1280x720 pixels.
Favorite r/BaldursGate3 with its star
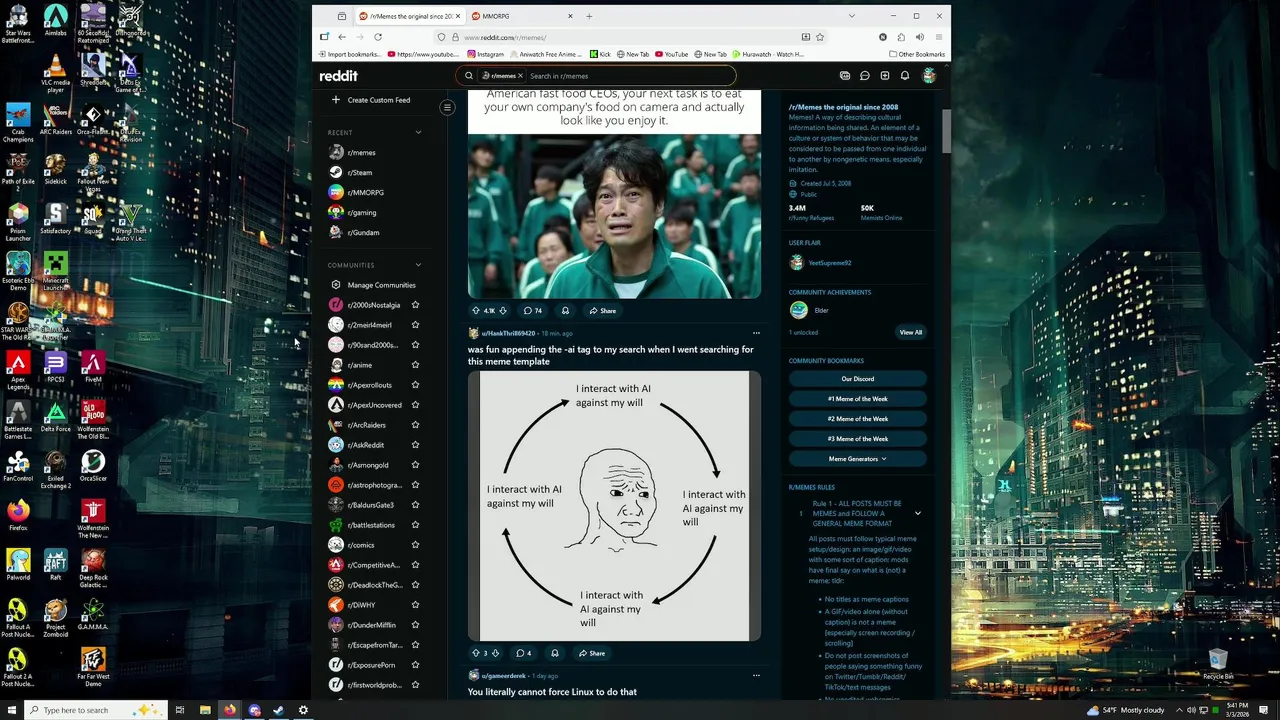415,505
